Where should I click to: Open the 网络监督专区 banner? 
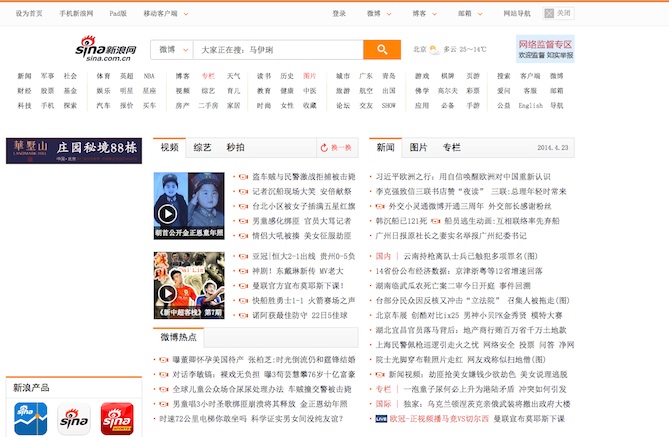tap(545, 49)
